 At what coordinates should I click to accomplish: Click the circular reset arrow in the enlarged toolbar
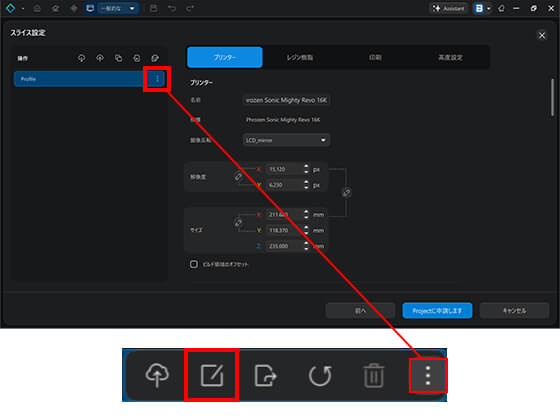[x=320, y=375]
